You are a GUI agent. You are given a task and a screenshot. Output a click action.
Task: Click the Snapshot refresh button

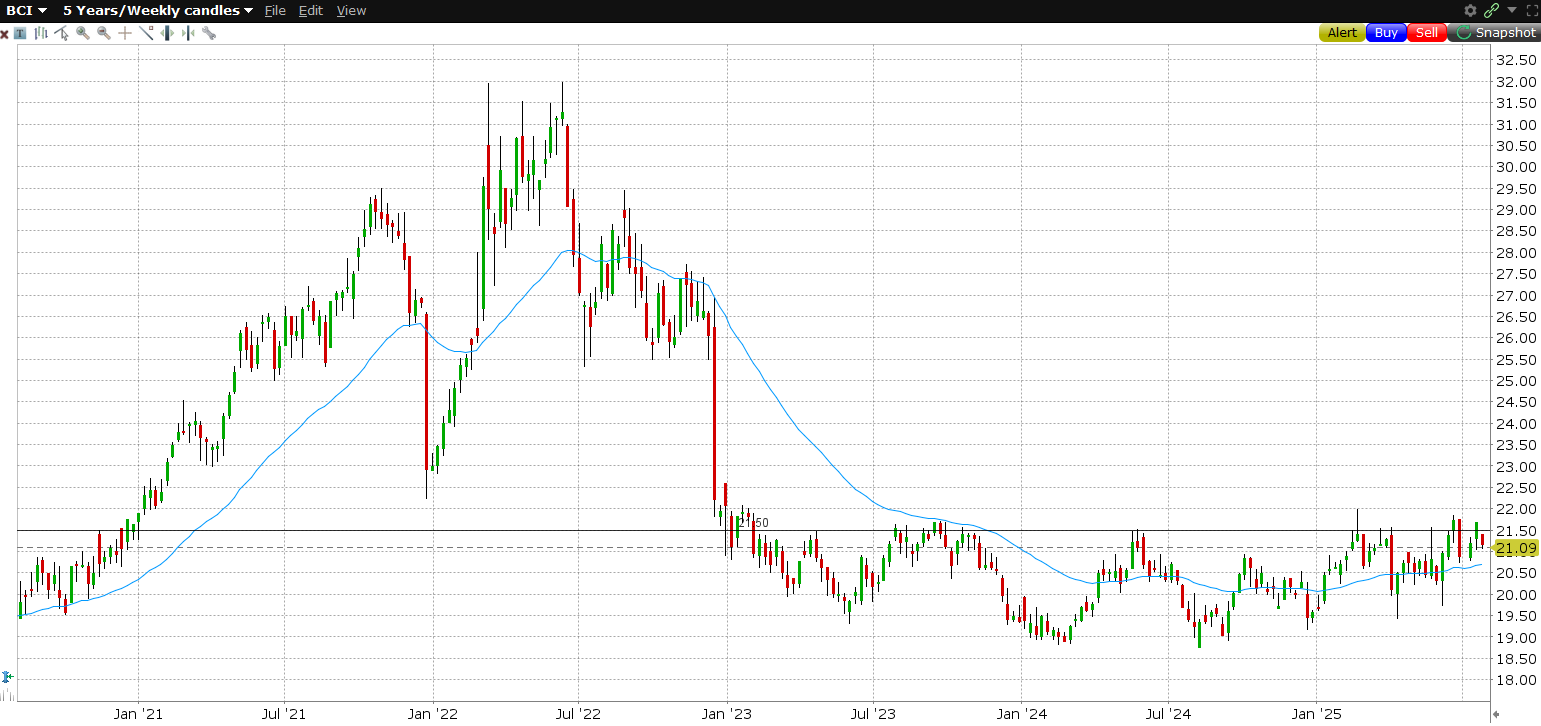point(1494,33)
